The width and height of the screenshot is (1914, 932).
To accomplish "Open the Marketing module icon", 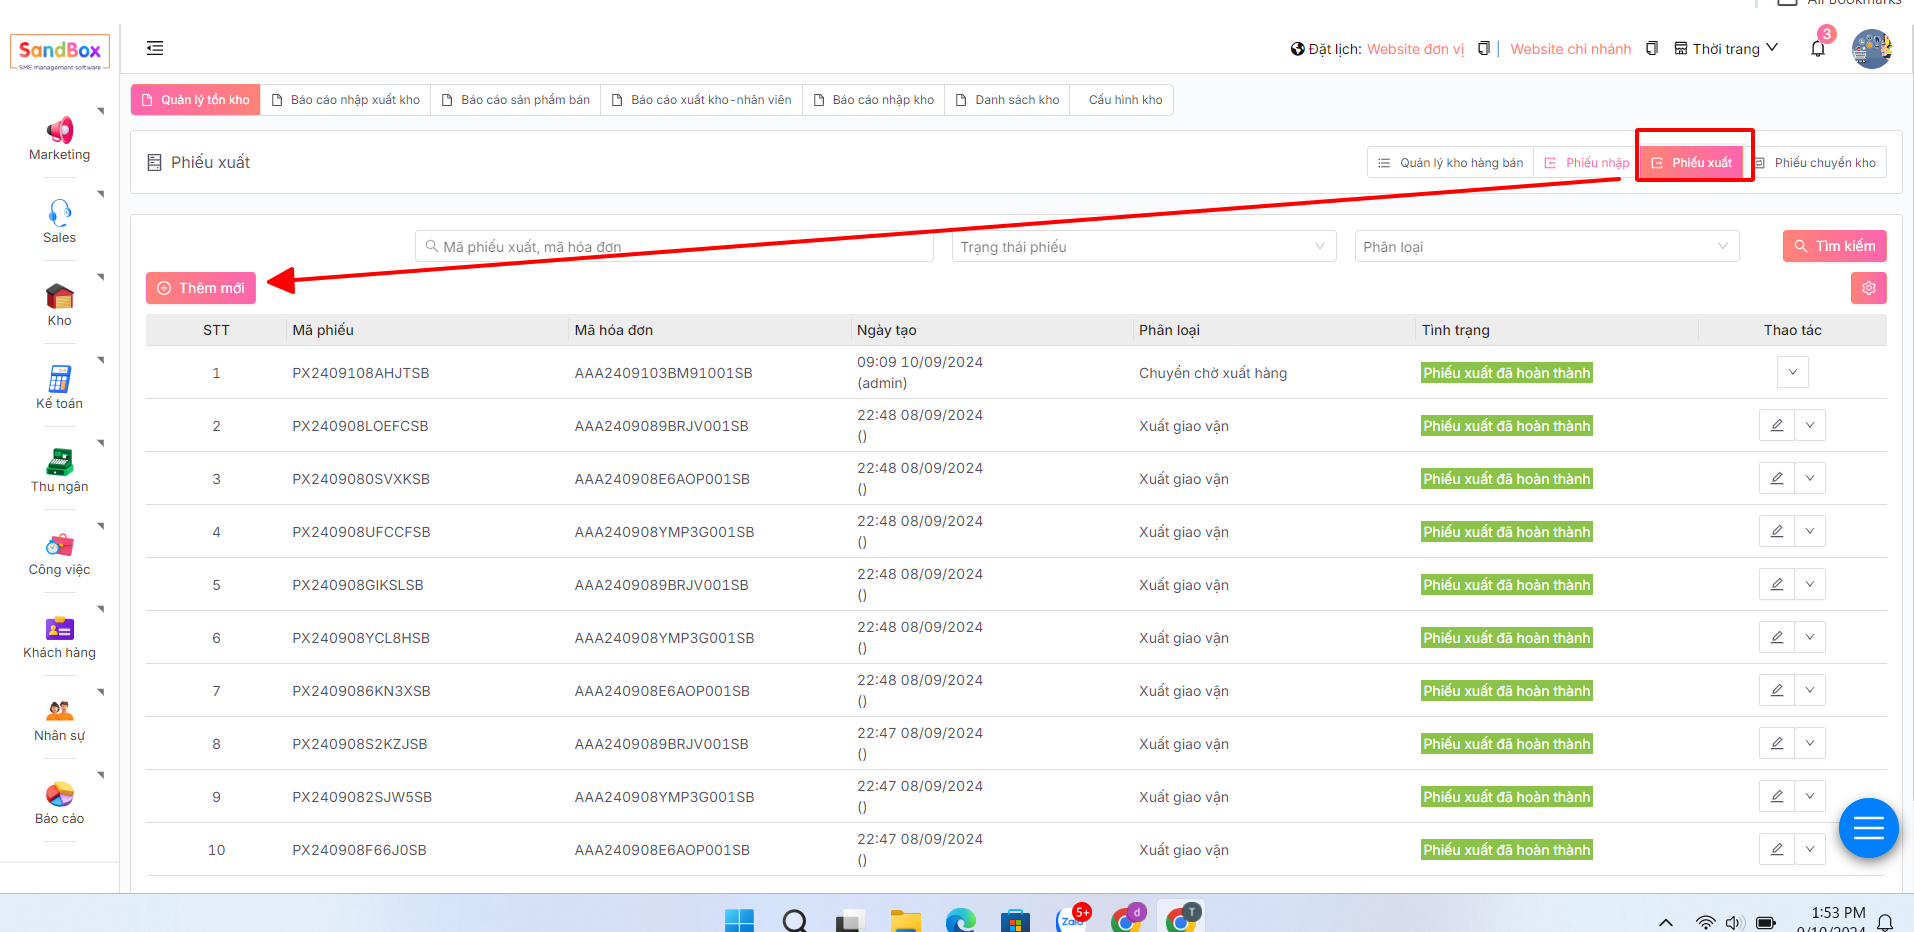I will click(59, 131).
